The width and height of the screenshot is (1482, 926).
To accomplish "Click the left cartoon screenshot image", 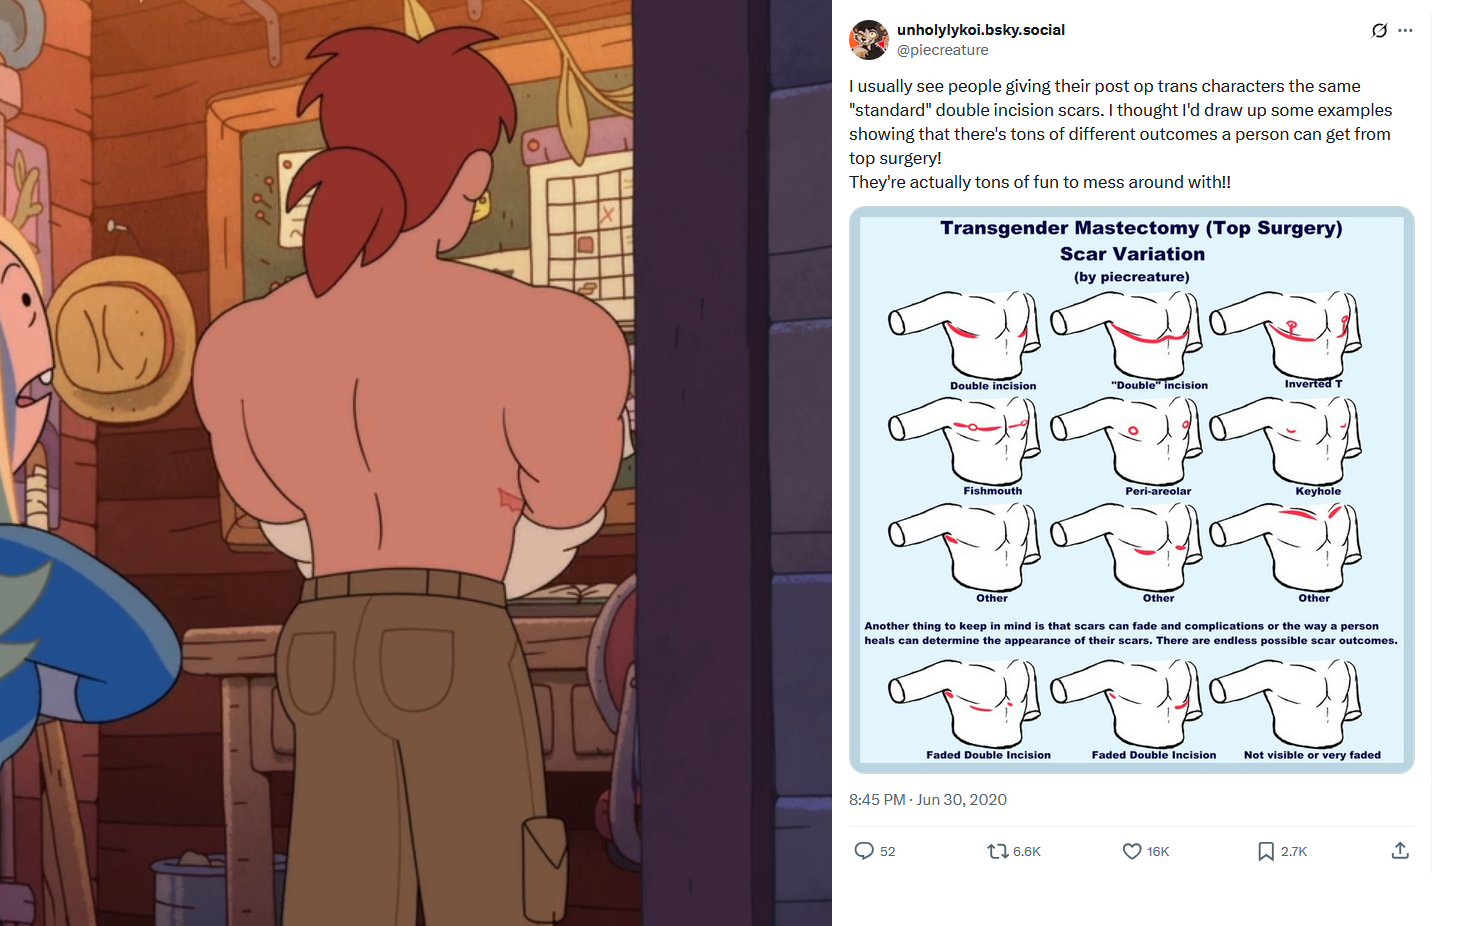I will click(x=416, y=463).
